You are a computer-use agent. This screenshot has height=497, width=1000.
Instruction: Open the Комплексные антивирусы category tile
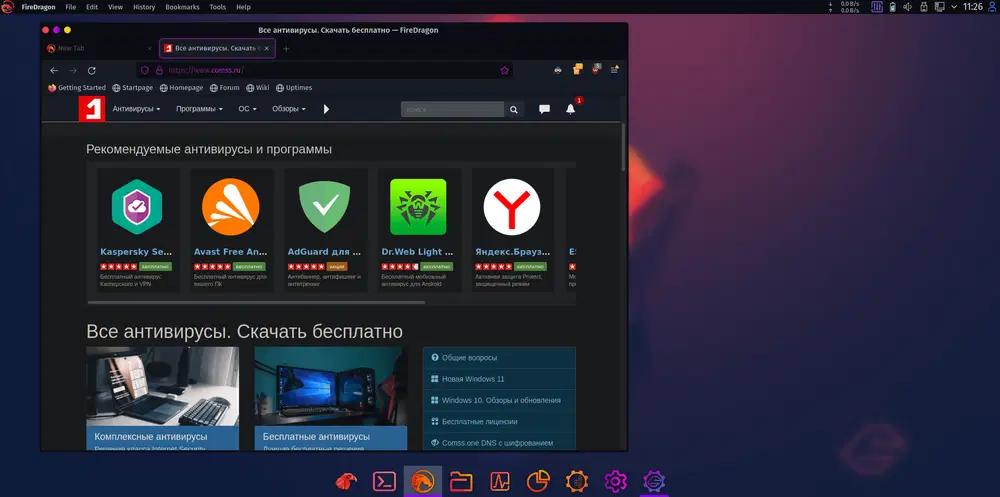coord(163,399)
